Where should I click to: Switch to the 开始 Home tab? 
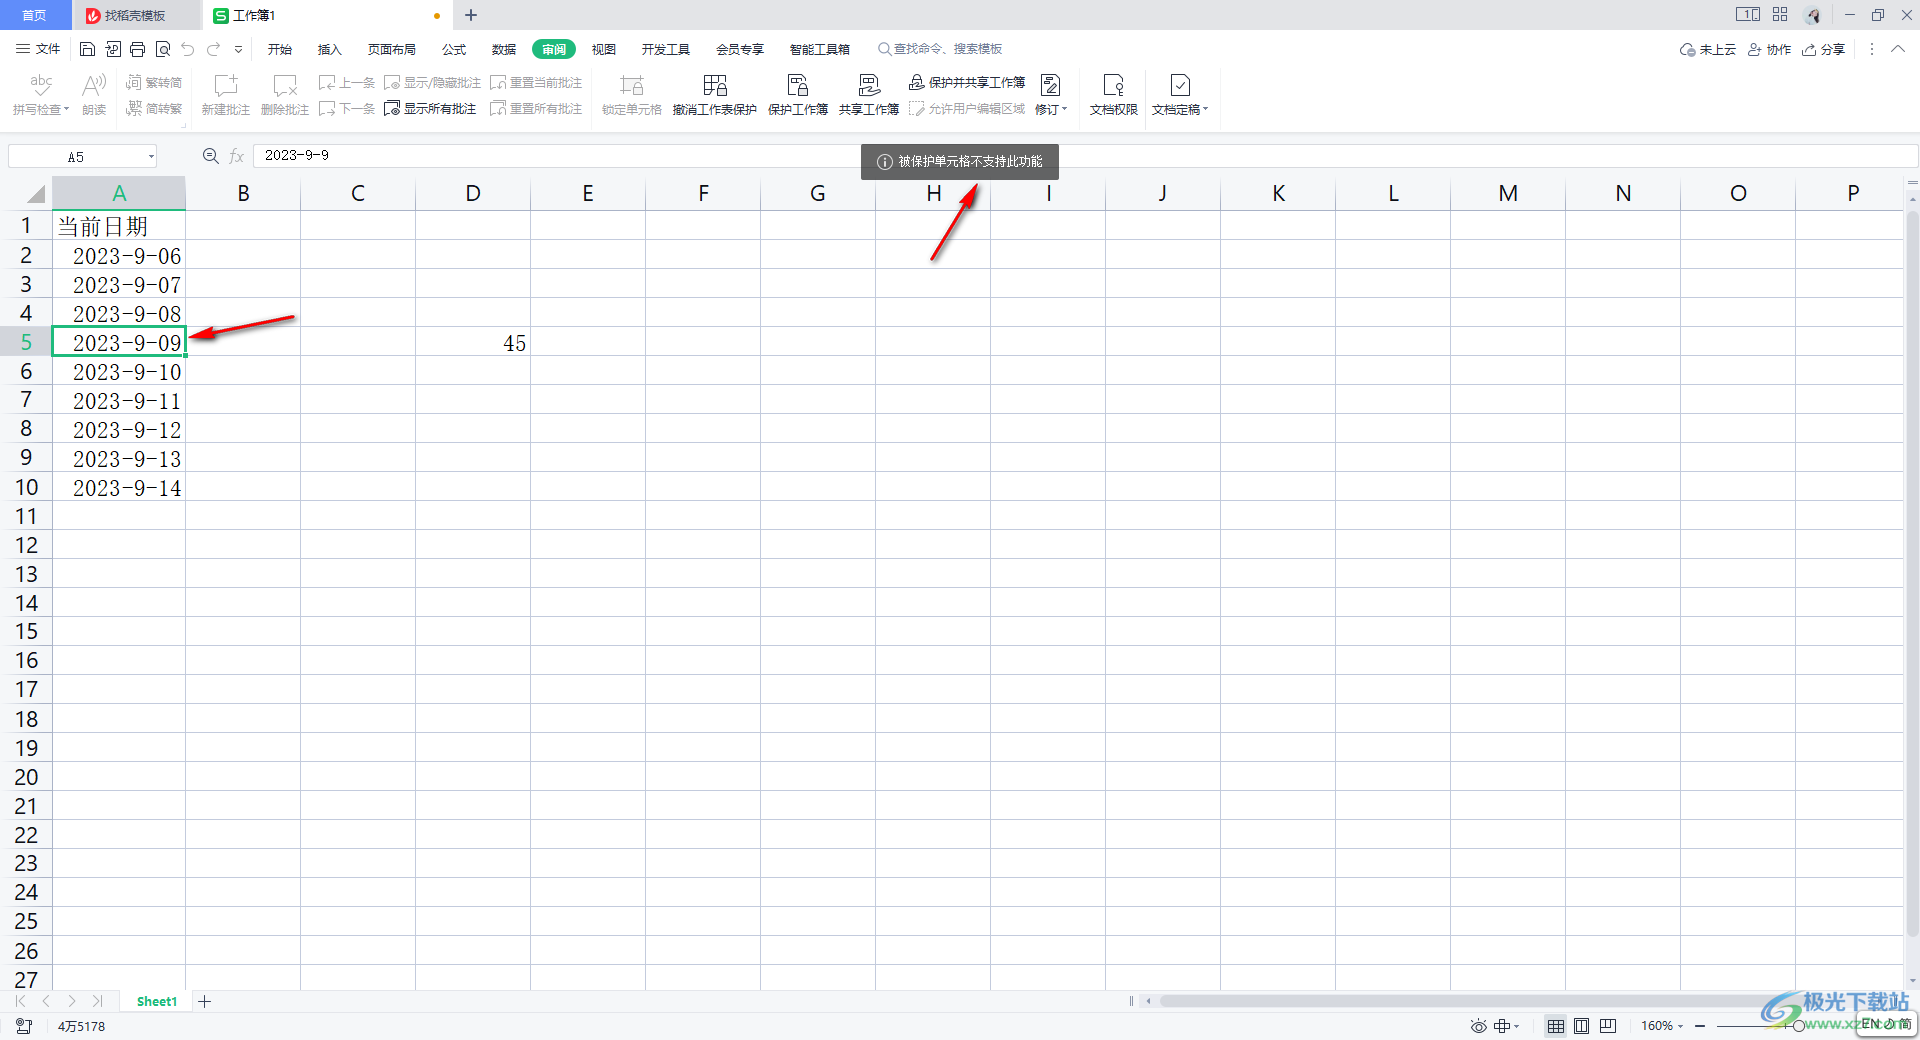pyautogui.click(x=280, y=49)
